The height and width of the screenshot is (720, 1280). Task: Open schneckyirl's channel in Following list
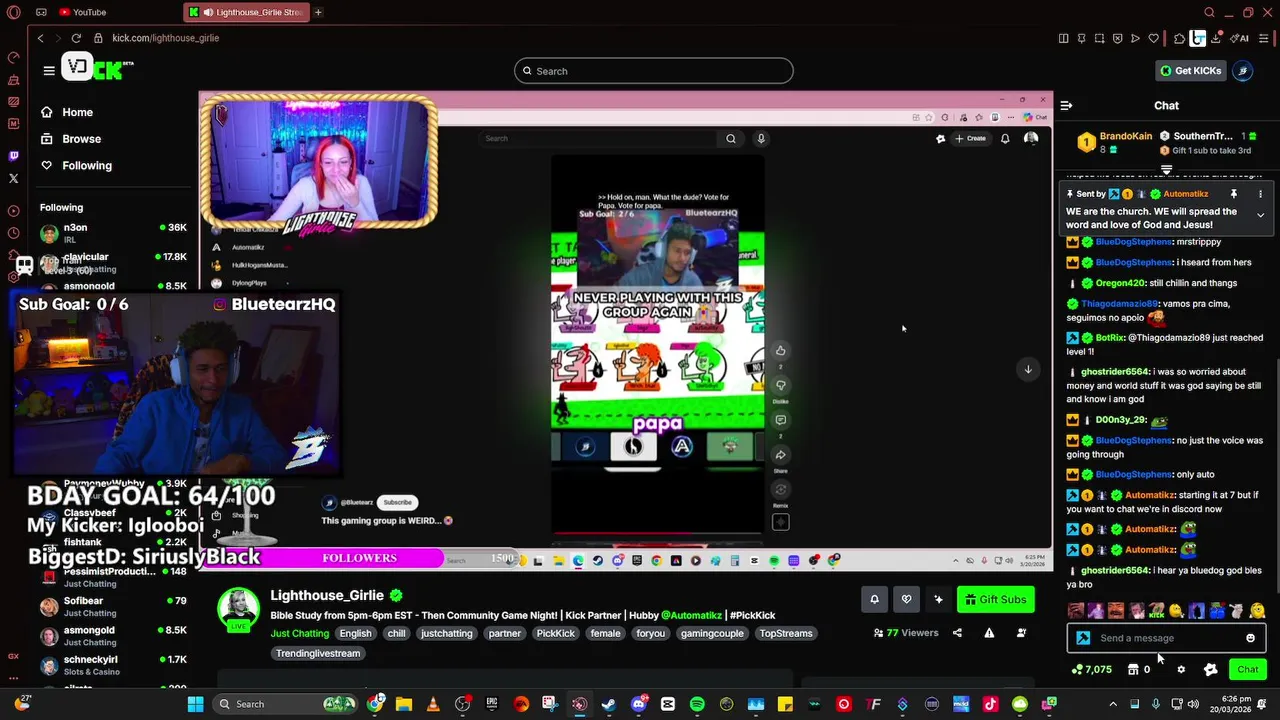pyautogui.click(x=113, y=665)
